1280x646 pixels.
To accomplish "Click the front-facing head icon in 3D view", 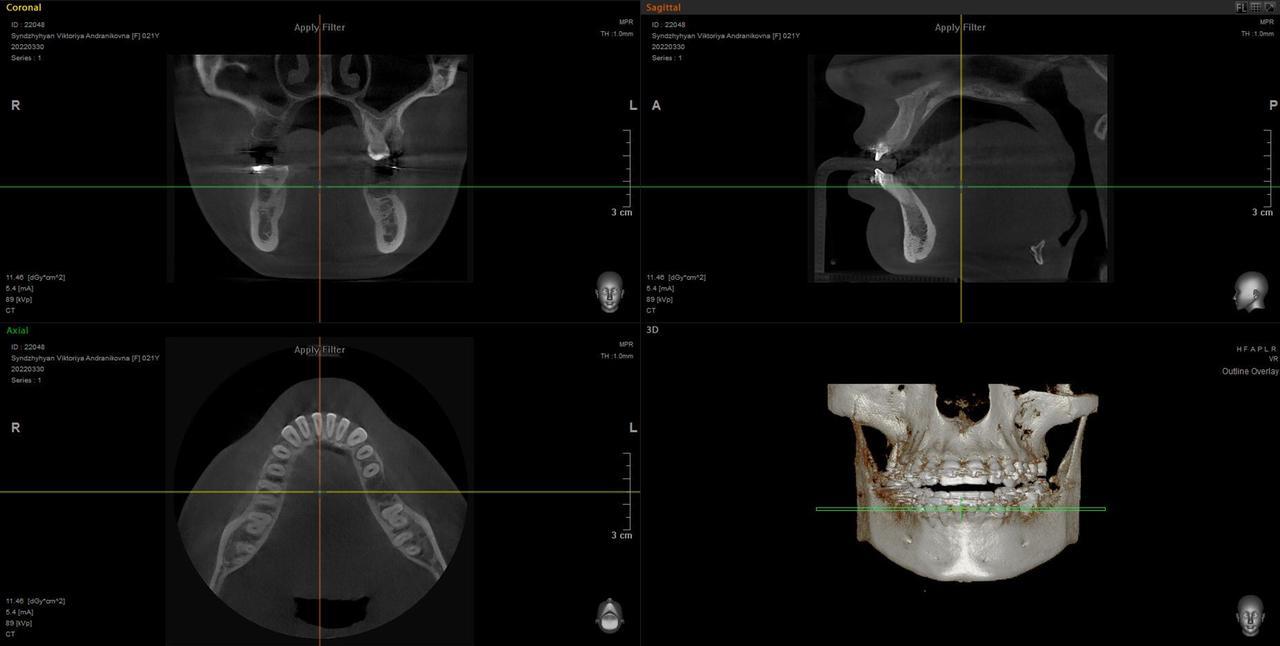I will [1249, 615].
